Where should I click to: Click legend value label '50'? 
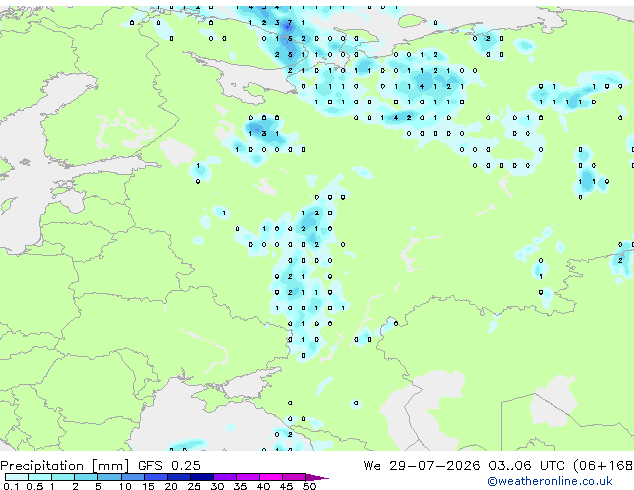pos(309,486)
